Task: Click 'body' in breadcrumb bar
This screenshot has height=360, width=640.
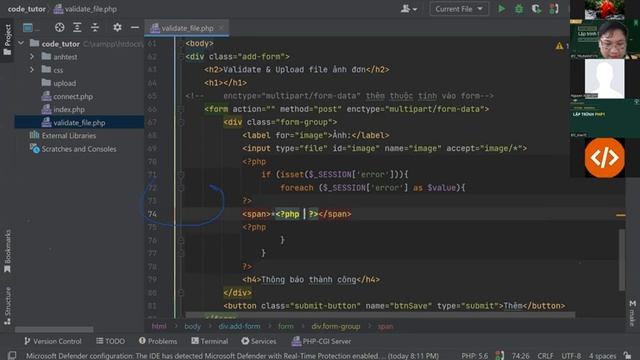Action: point(192,326)
